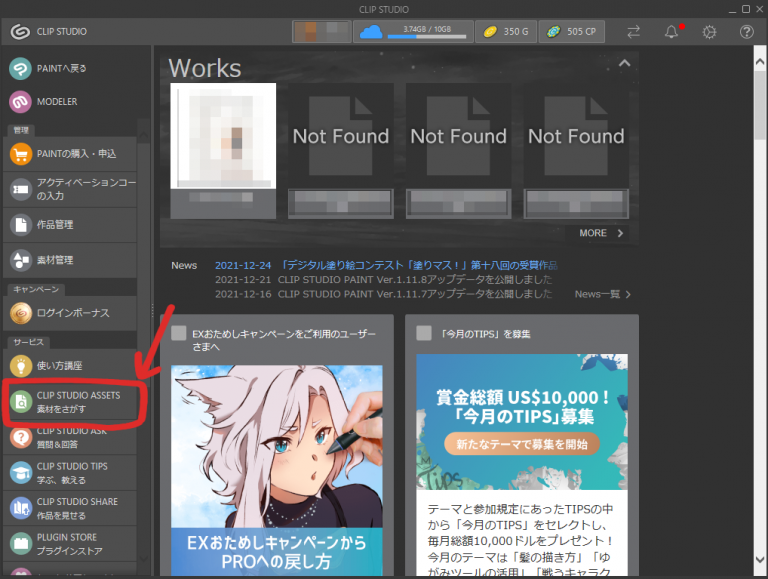Viewport: 768px width, 579px height.
Task: Click the second Not Found work
Action: pyautogui.click(x=458, y=136)
